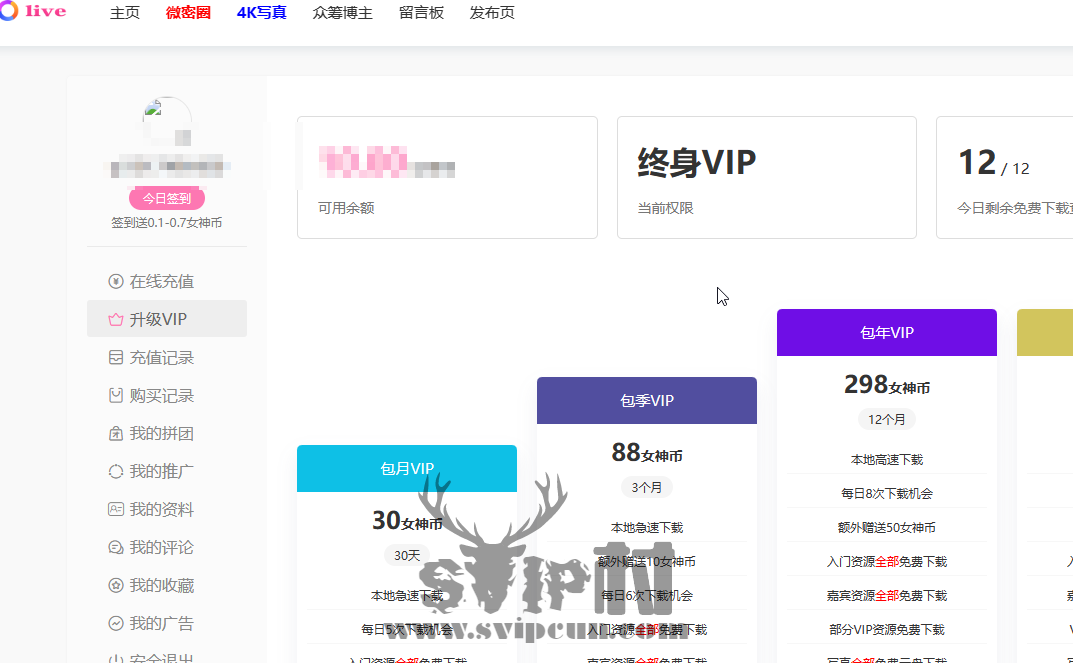Click the 298女神币 price text
Image resolution: width=1073 pixels, height=663 pixels.
(887, 385)
